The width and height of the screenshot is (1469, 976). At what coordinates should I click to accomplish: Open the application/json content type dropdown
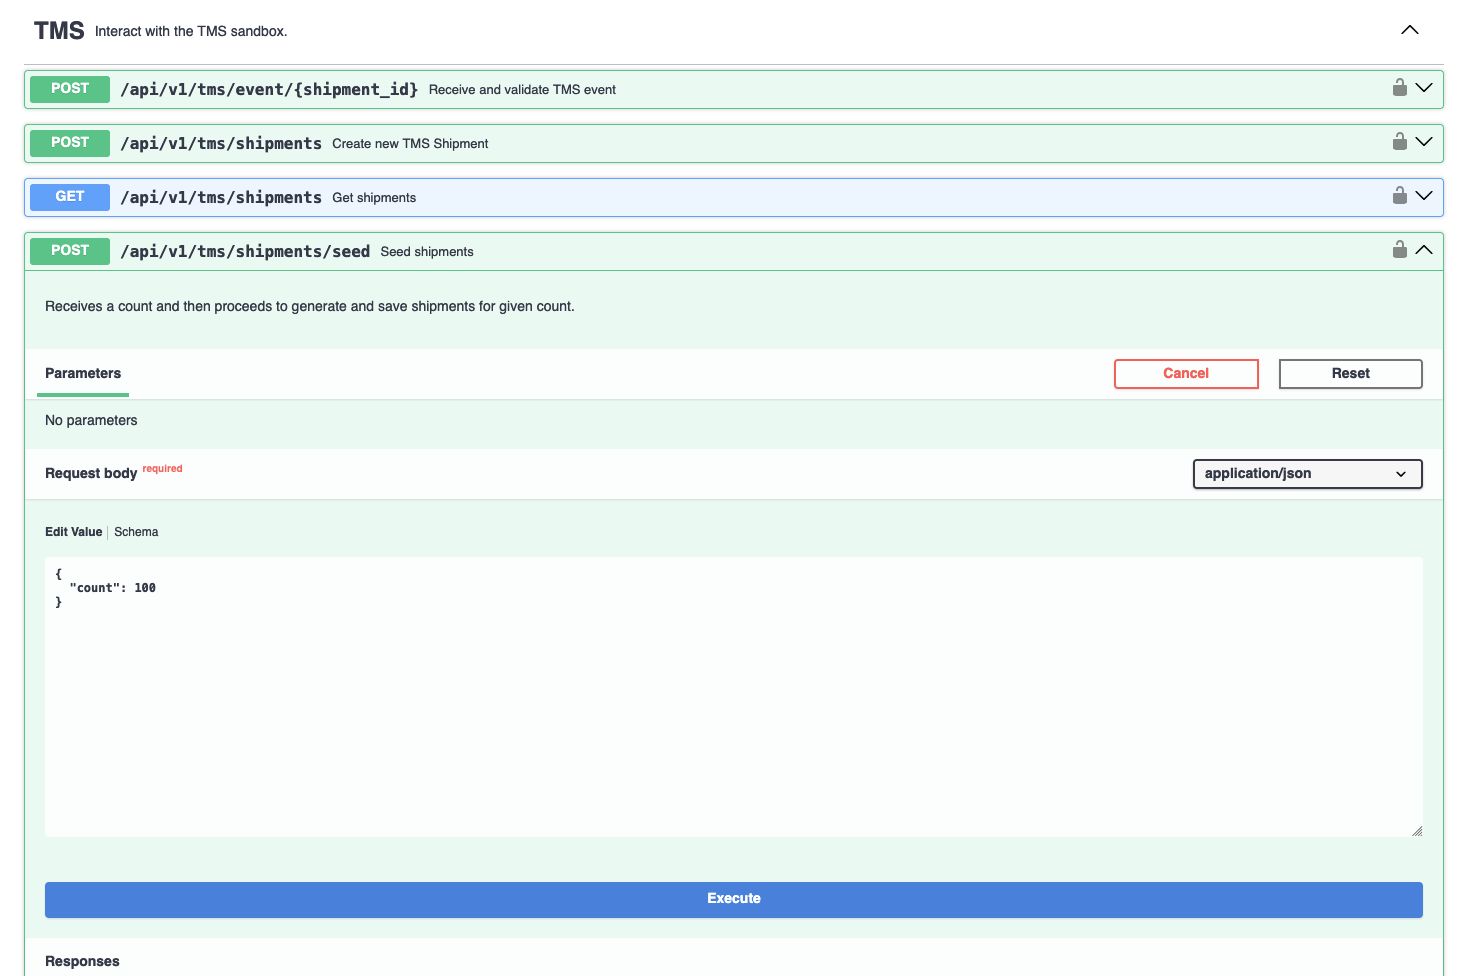[x=1307, y=474]
